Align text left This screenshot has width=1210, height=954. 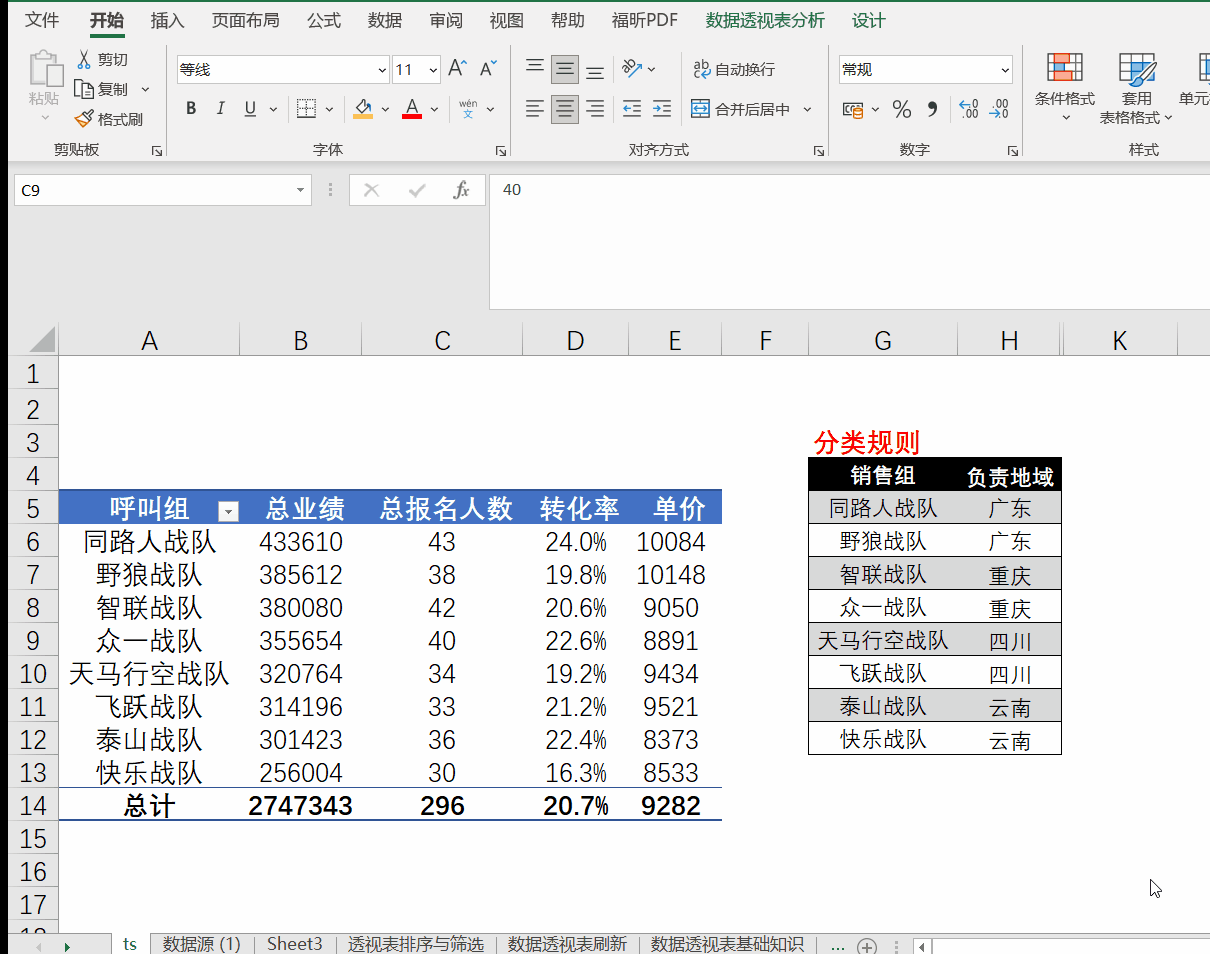(x=535, y=109)
